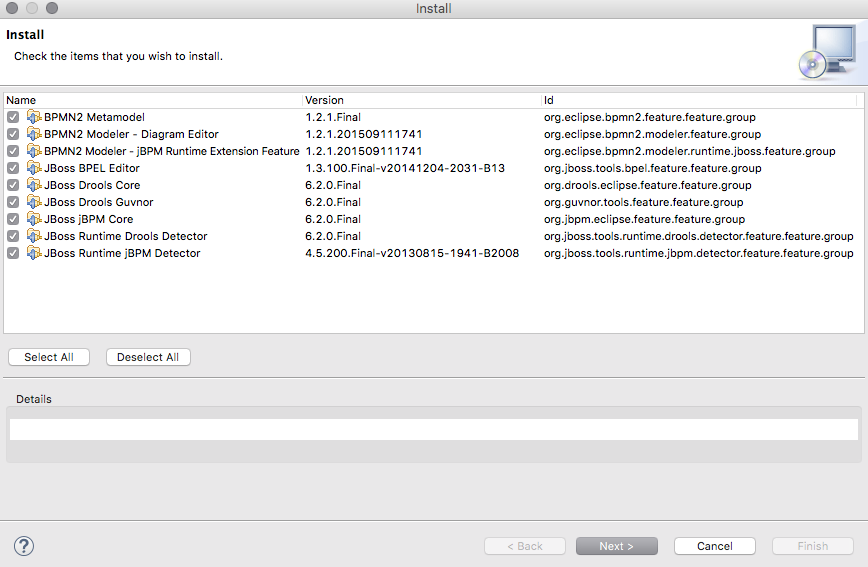Uncheck the JBoss Drools Guvnor checkbox
The image size is (868, 567).
(x=13, y=202)
